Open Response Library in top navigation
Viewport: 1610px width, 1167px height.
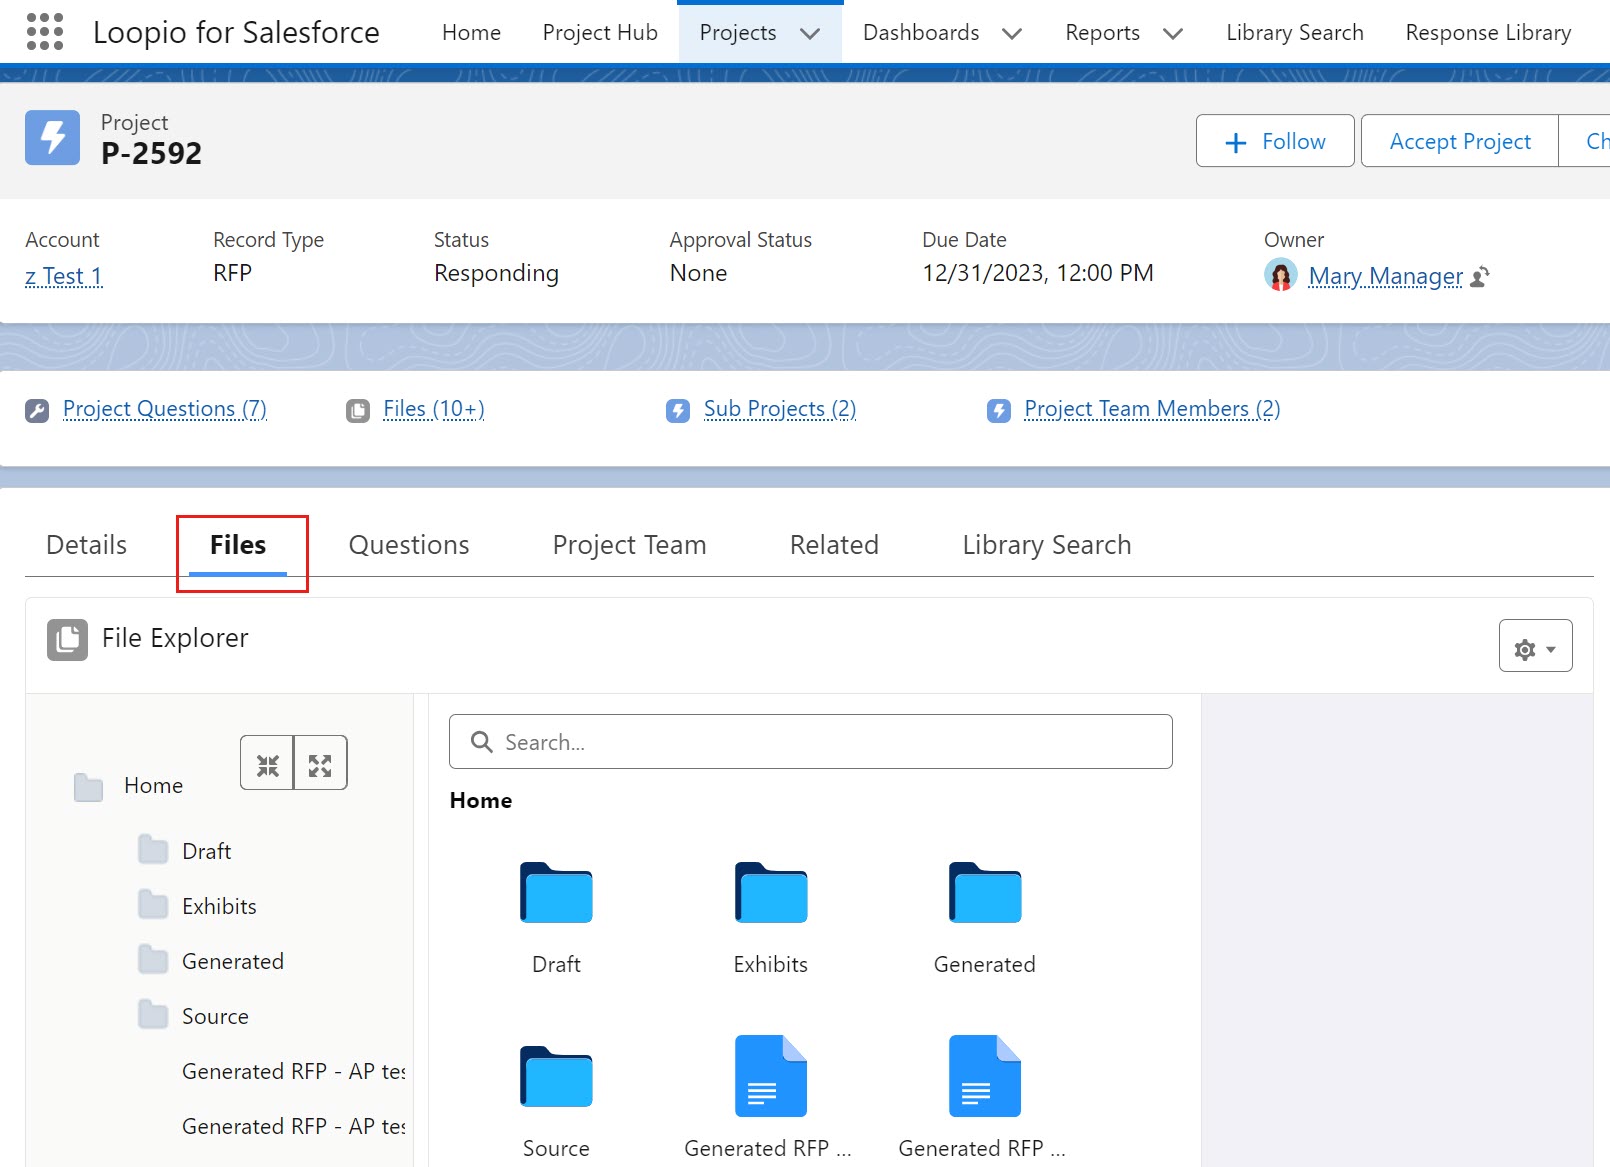click(1488, 32)
